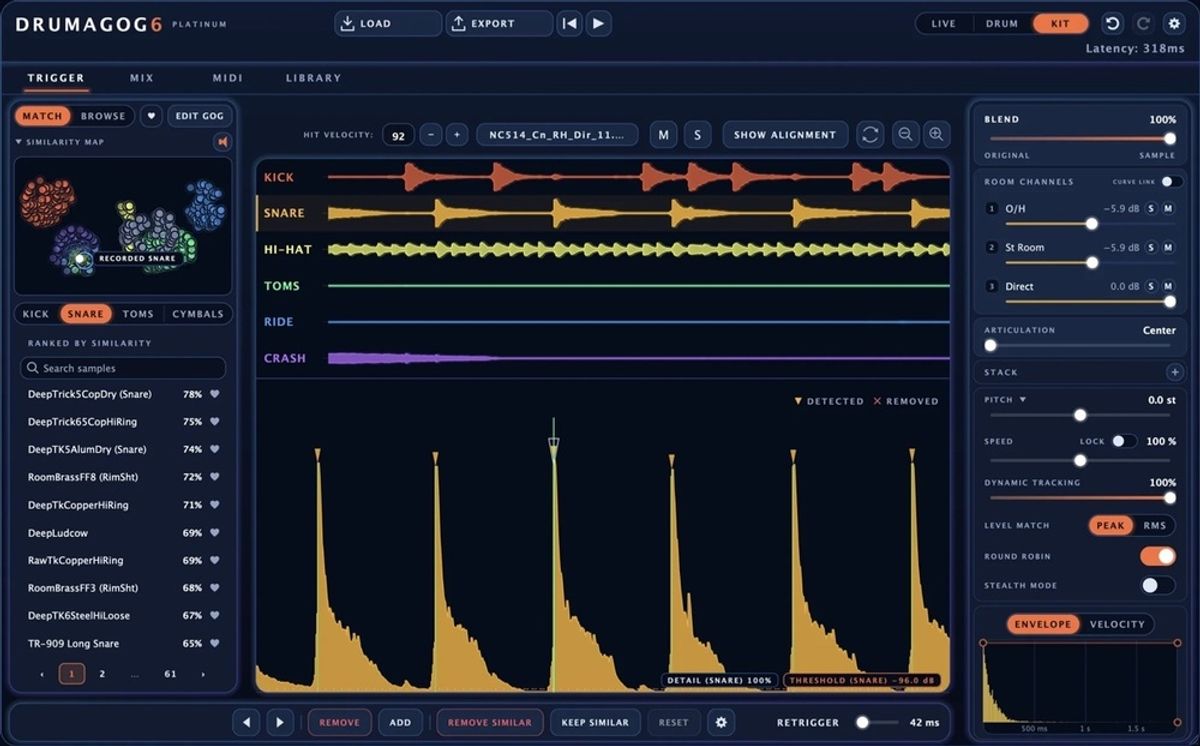The image size is (1200, 746).
Task: Go to sample list page 2
Action: click(102, 674)
